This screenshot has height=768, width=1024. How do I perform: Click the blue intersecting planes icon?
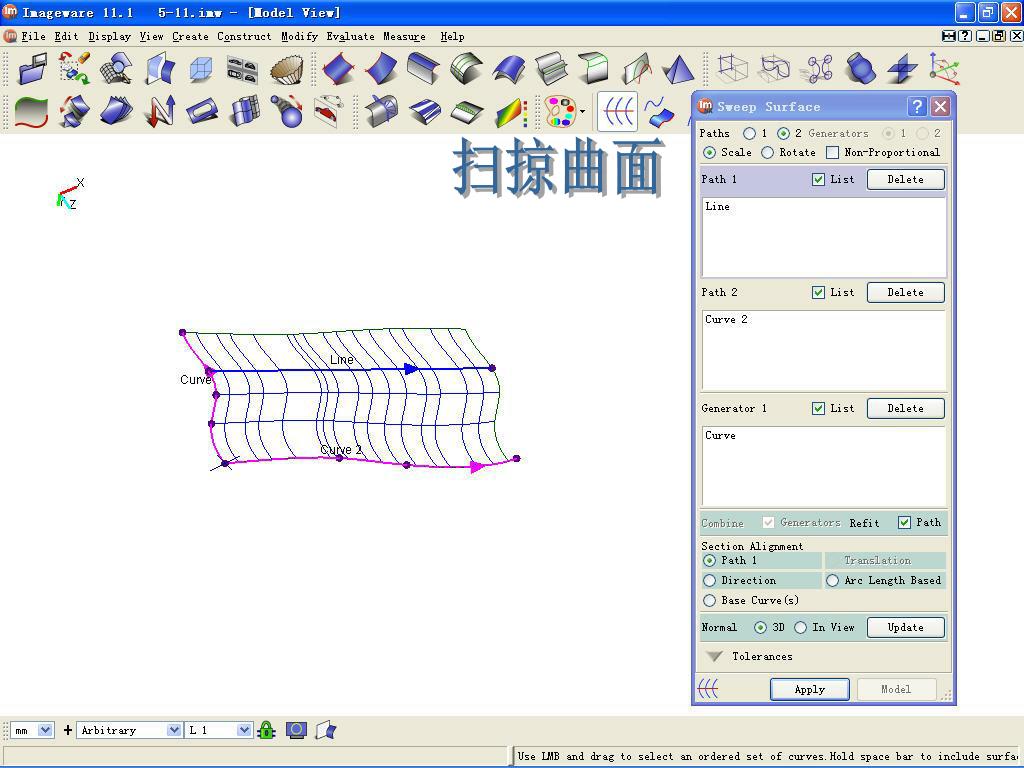903,69
